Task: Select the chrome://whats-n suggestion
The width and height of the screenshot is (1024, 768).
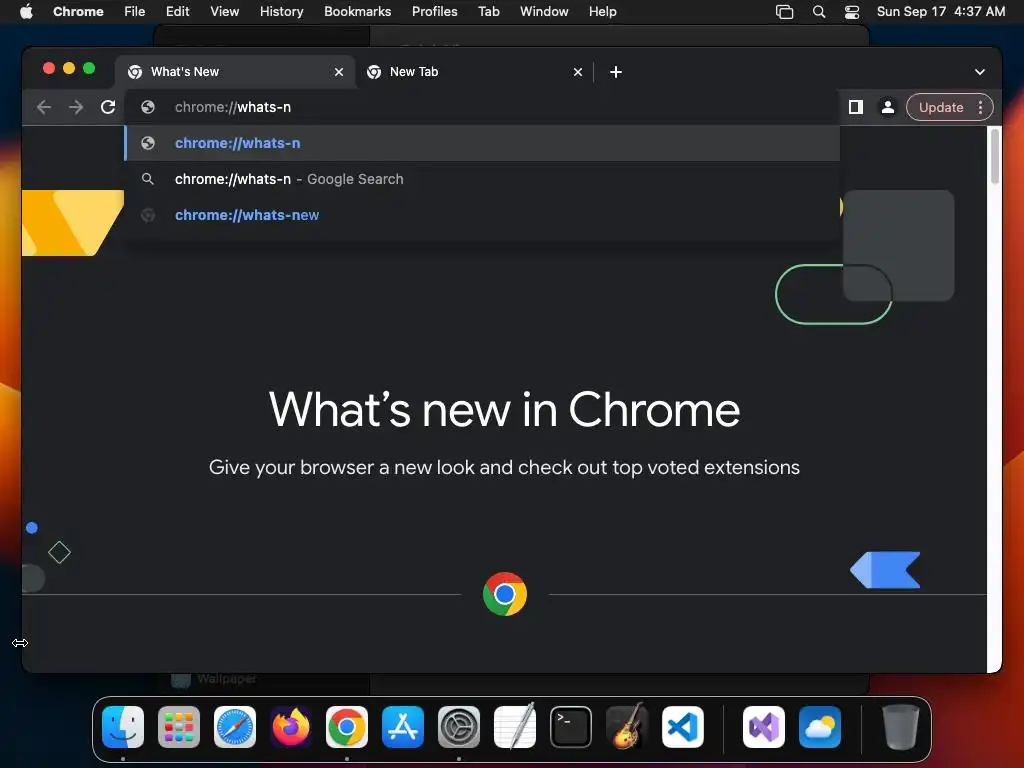Action: [x=482, y=143]
